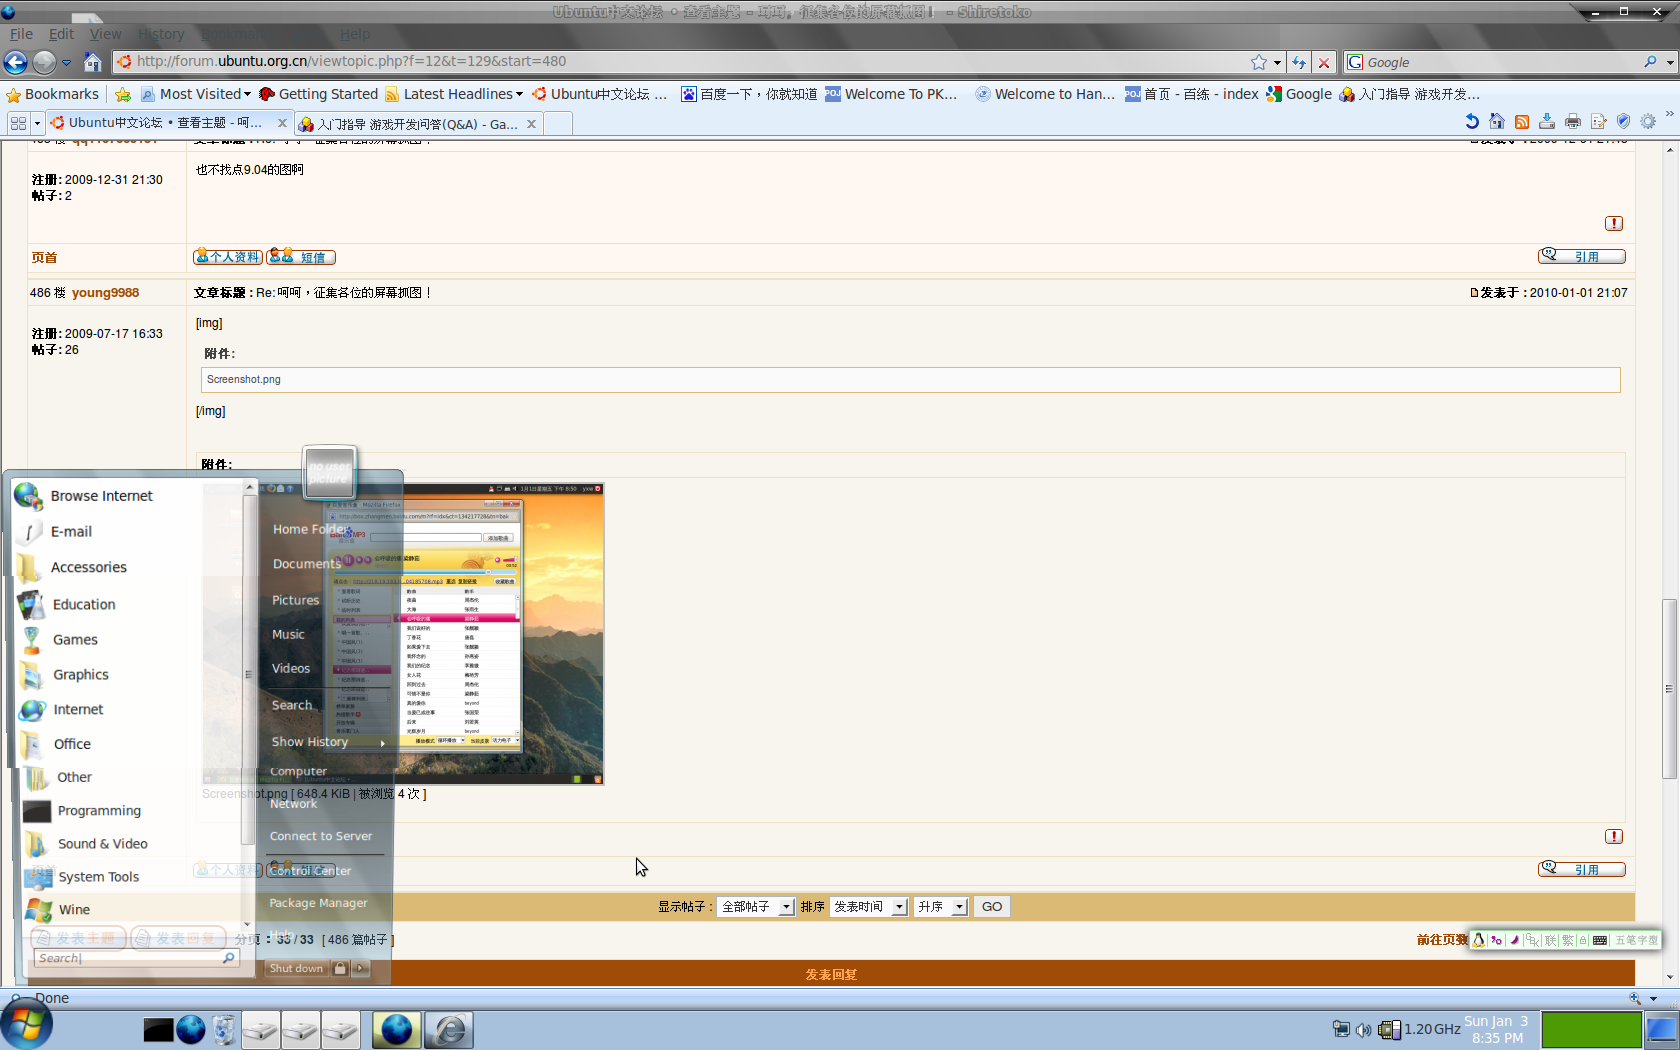The width and height of the screenshot is (1680, 1050).
Task: Expand the bookmark star dropdown arrow
Action: tap(1277, 62)
